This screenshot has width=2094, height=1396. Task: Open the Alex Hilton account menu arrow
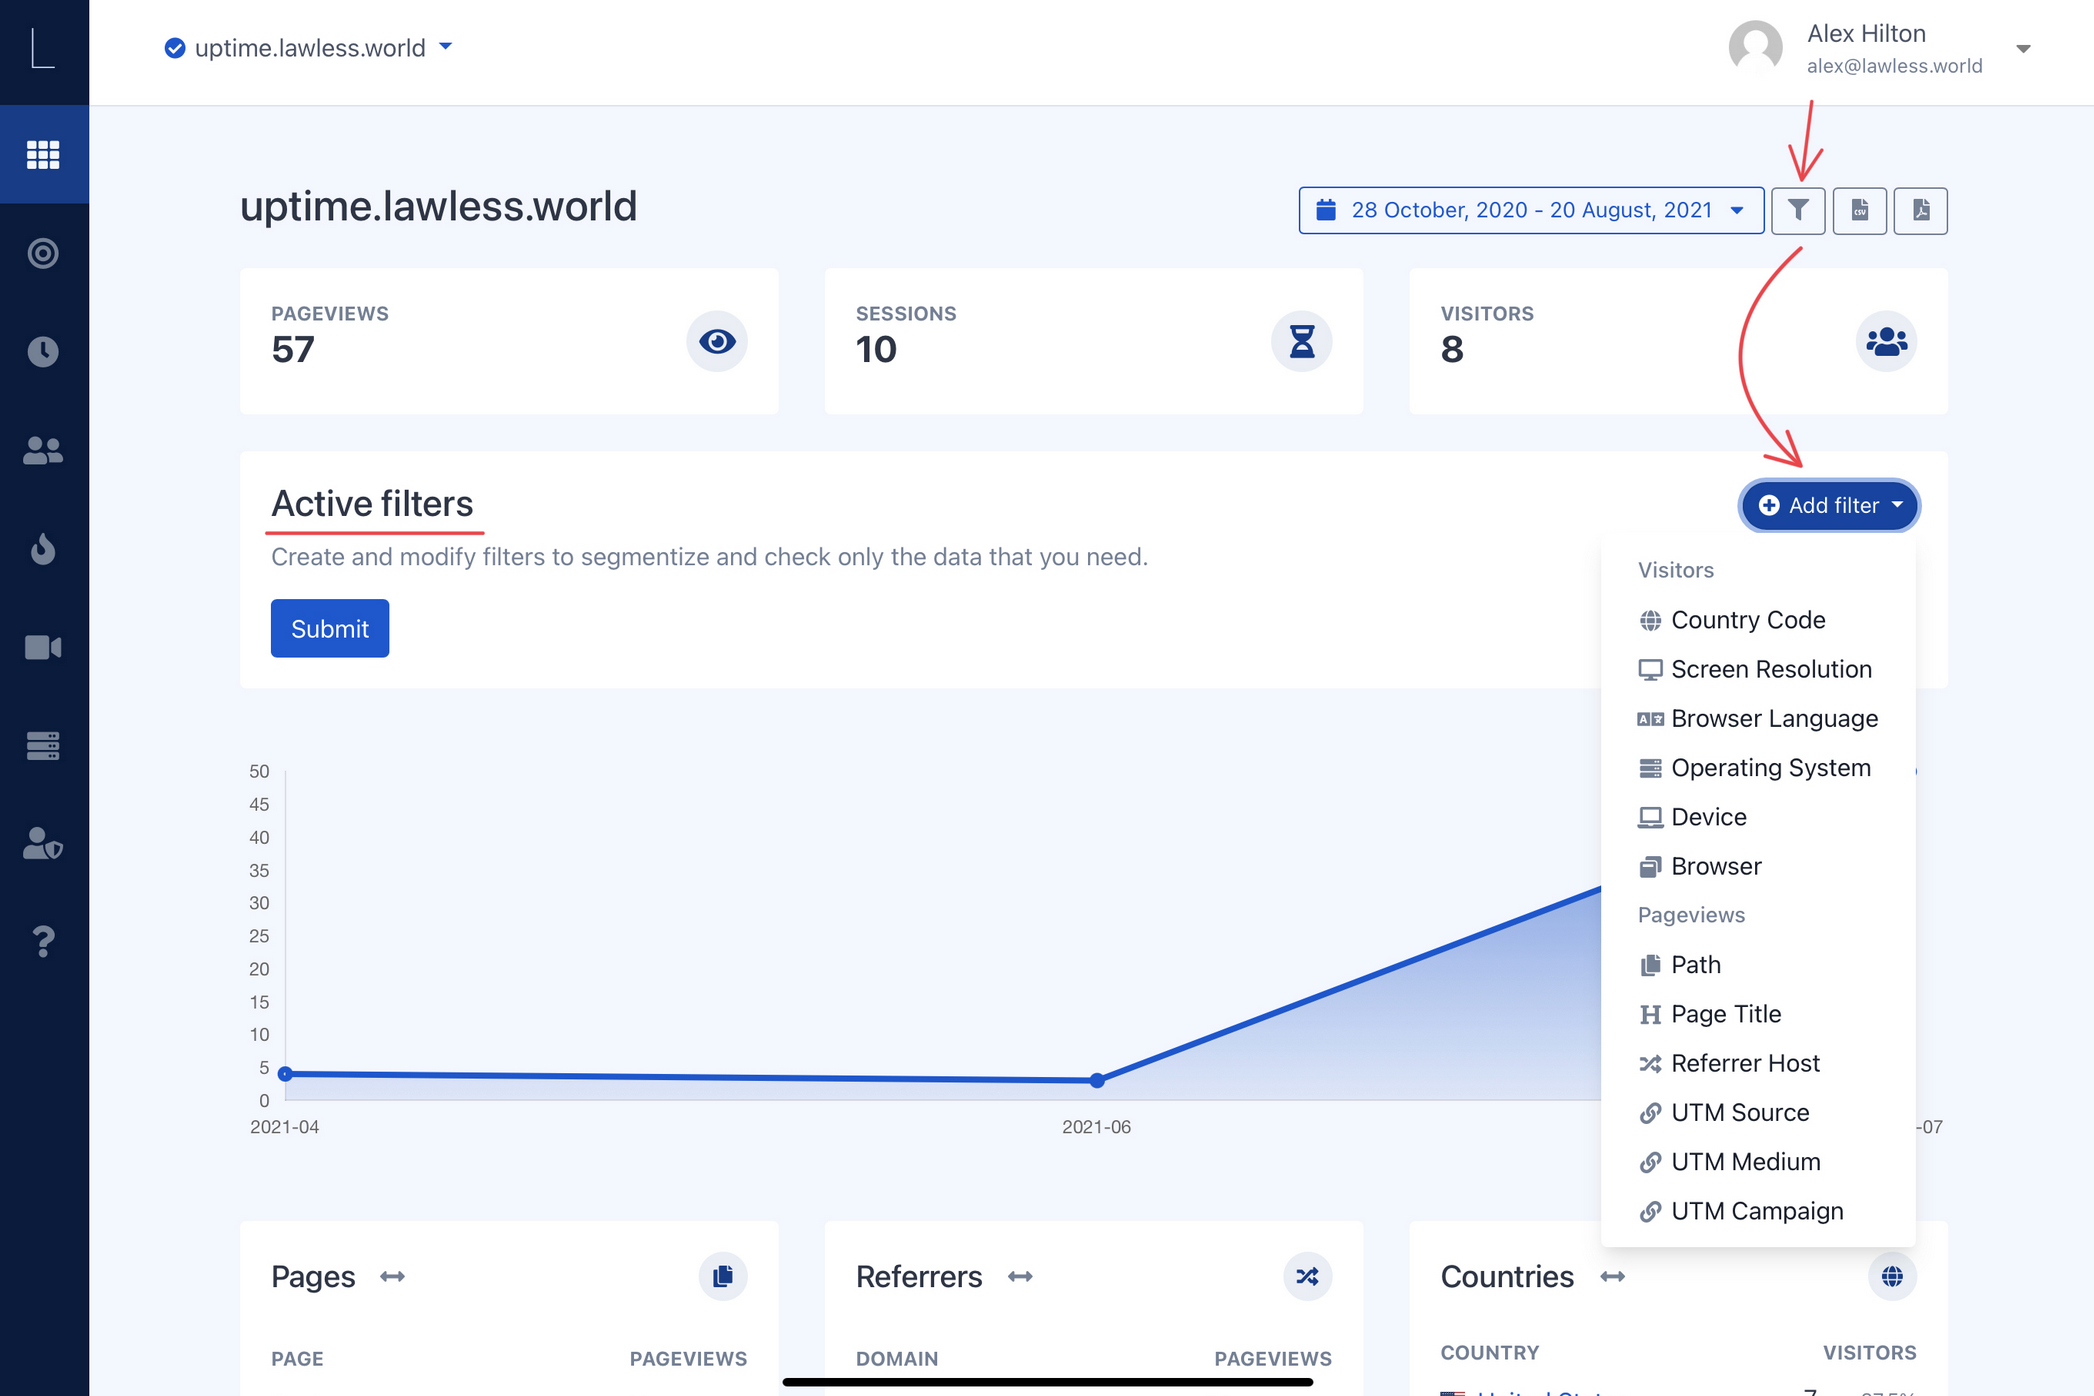(2022, 49)
